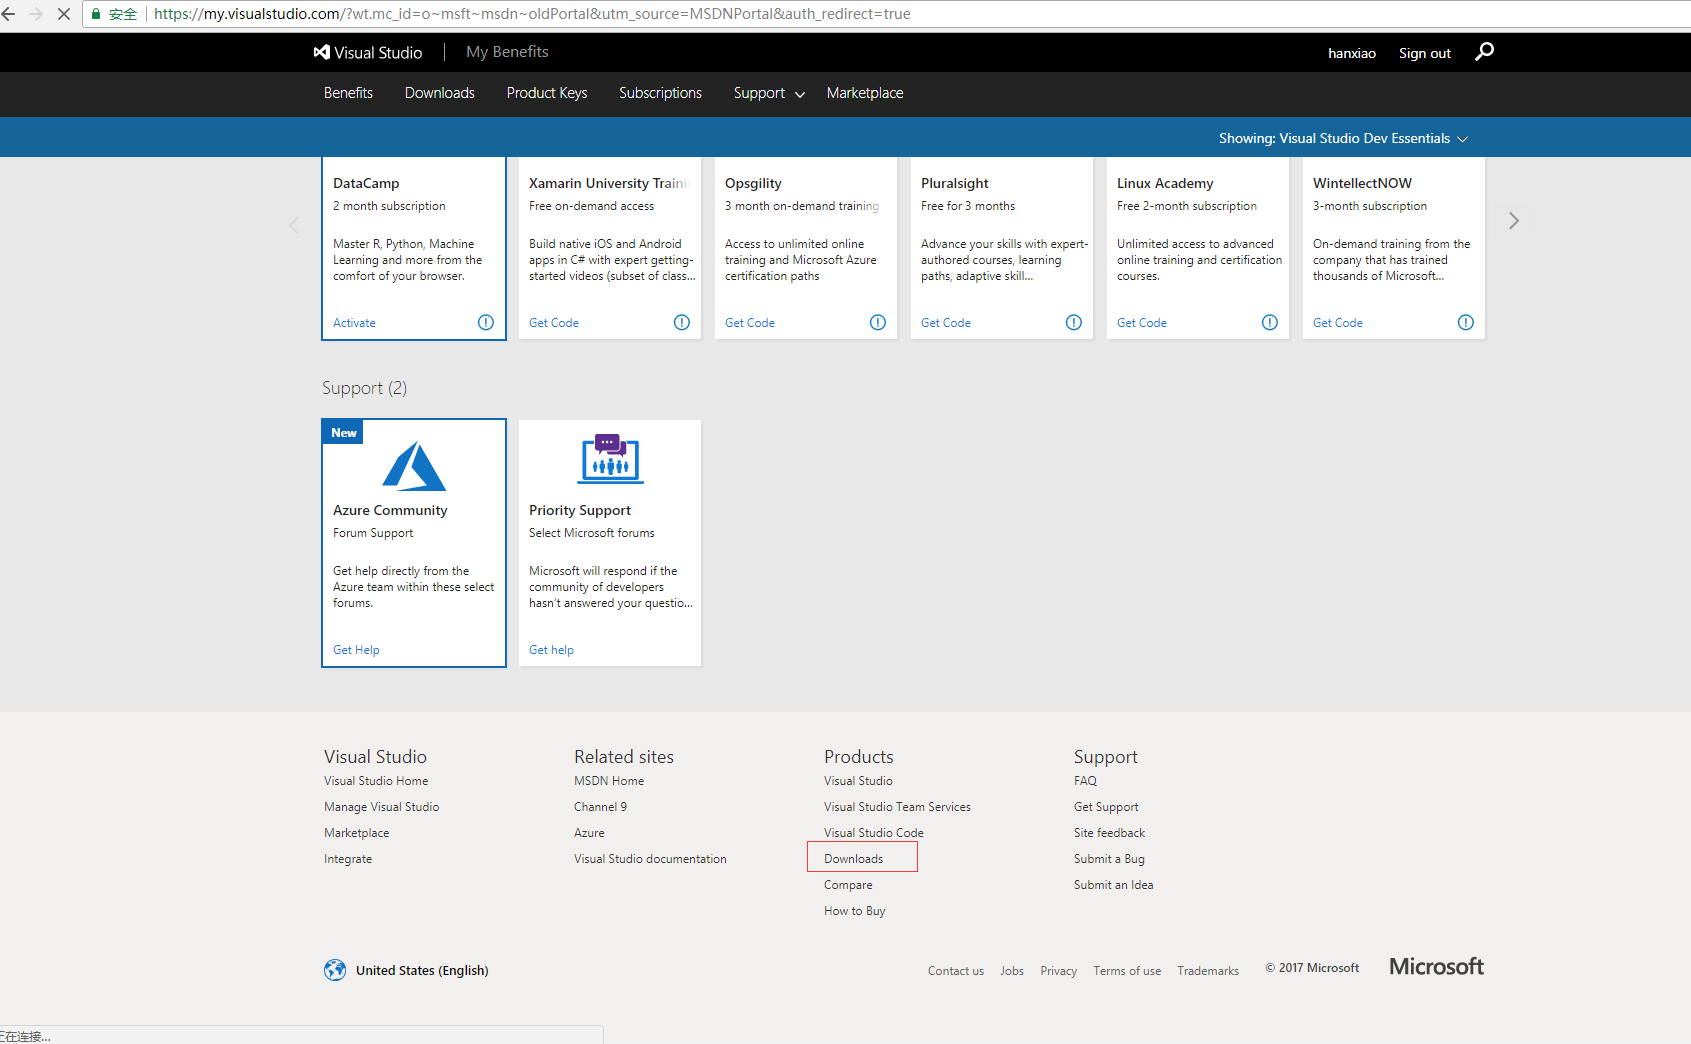Open Visual Studio Home footer link
The image size is (1691, 1044).
pos(376,781)
